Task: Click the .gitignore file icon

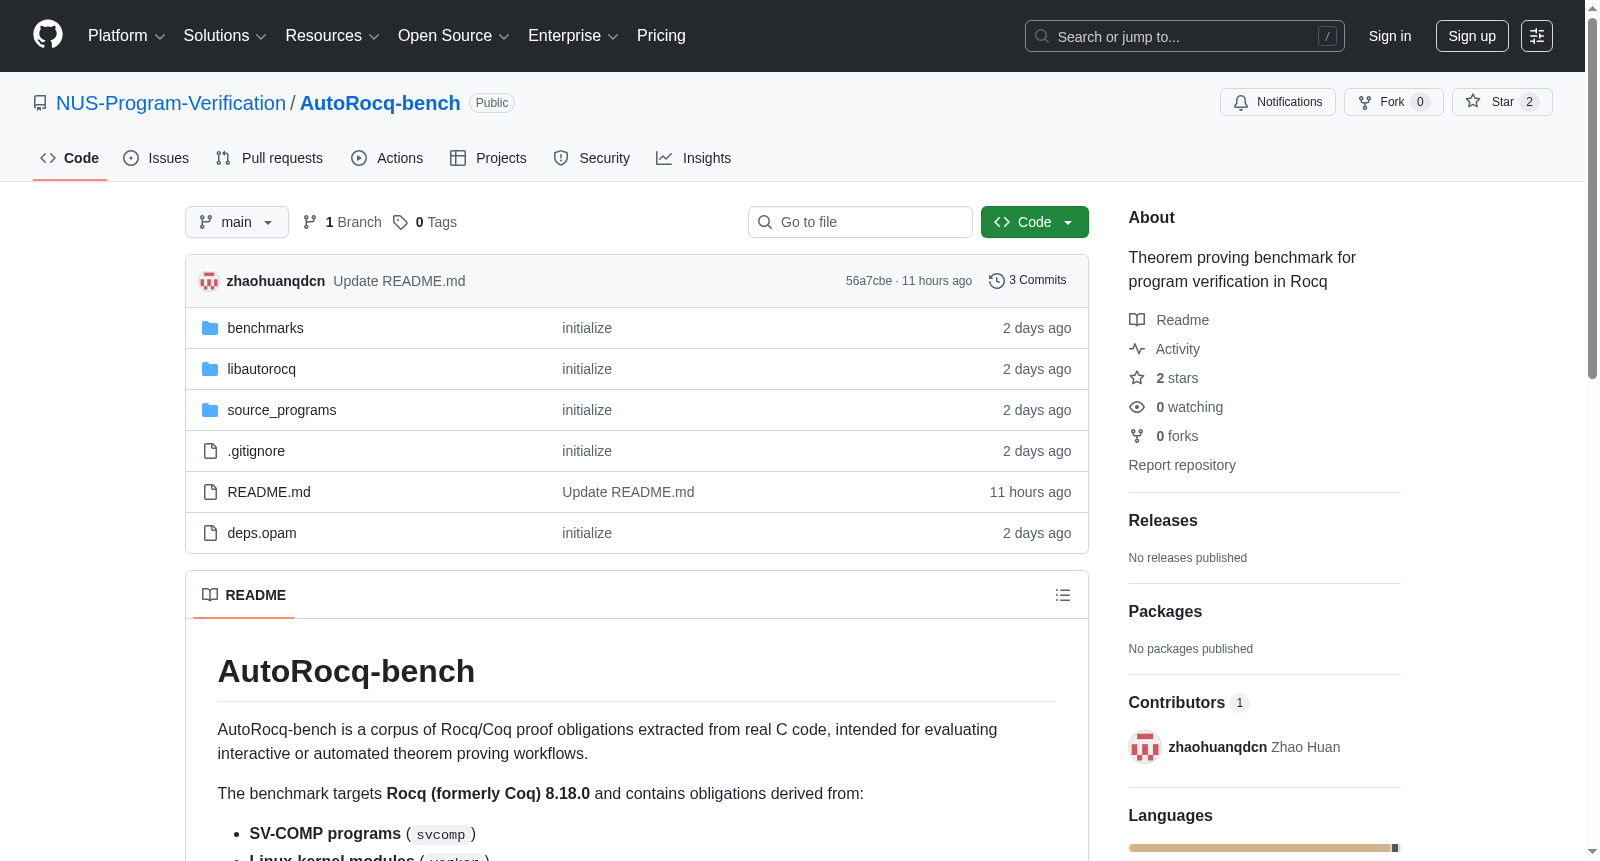Action: (x=210, y=451)
